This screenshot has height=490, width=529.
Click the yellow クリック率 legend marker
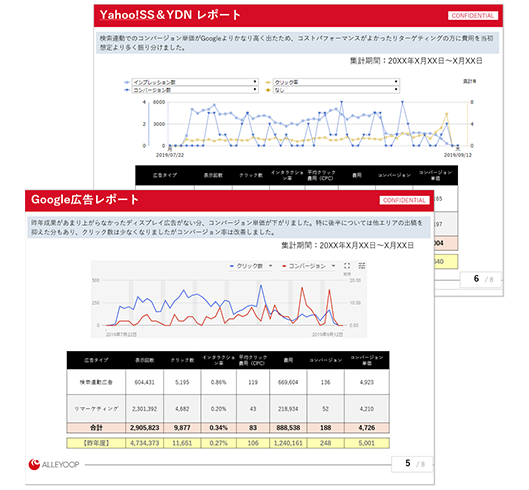click(x=268, y=82)
